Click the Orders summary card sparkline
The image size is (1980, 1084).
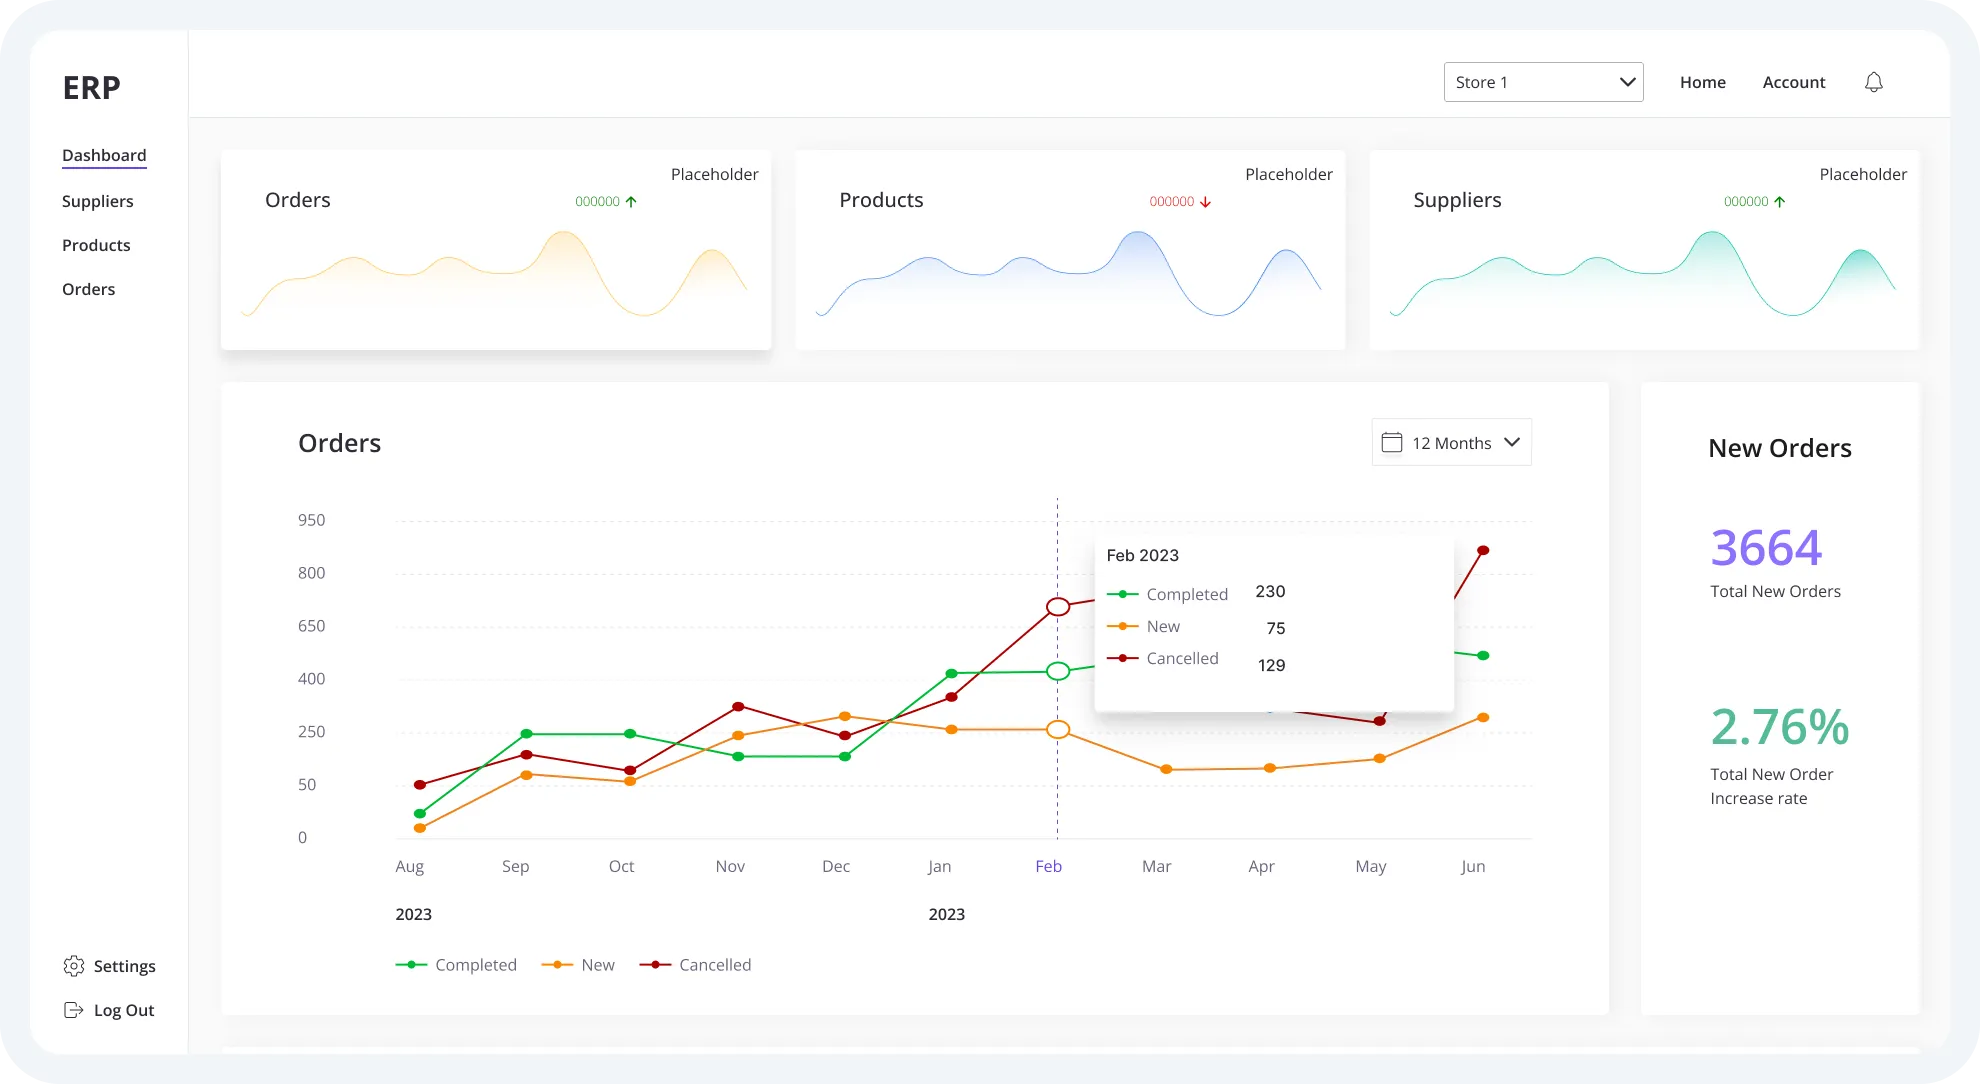click(x=494, y=274)
